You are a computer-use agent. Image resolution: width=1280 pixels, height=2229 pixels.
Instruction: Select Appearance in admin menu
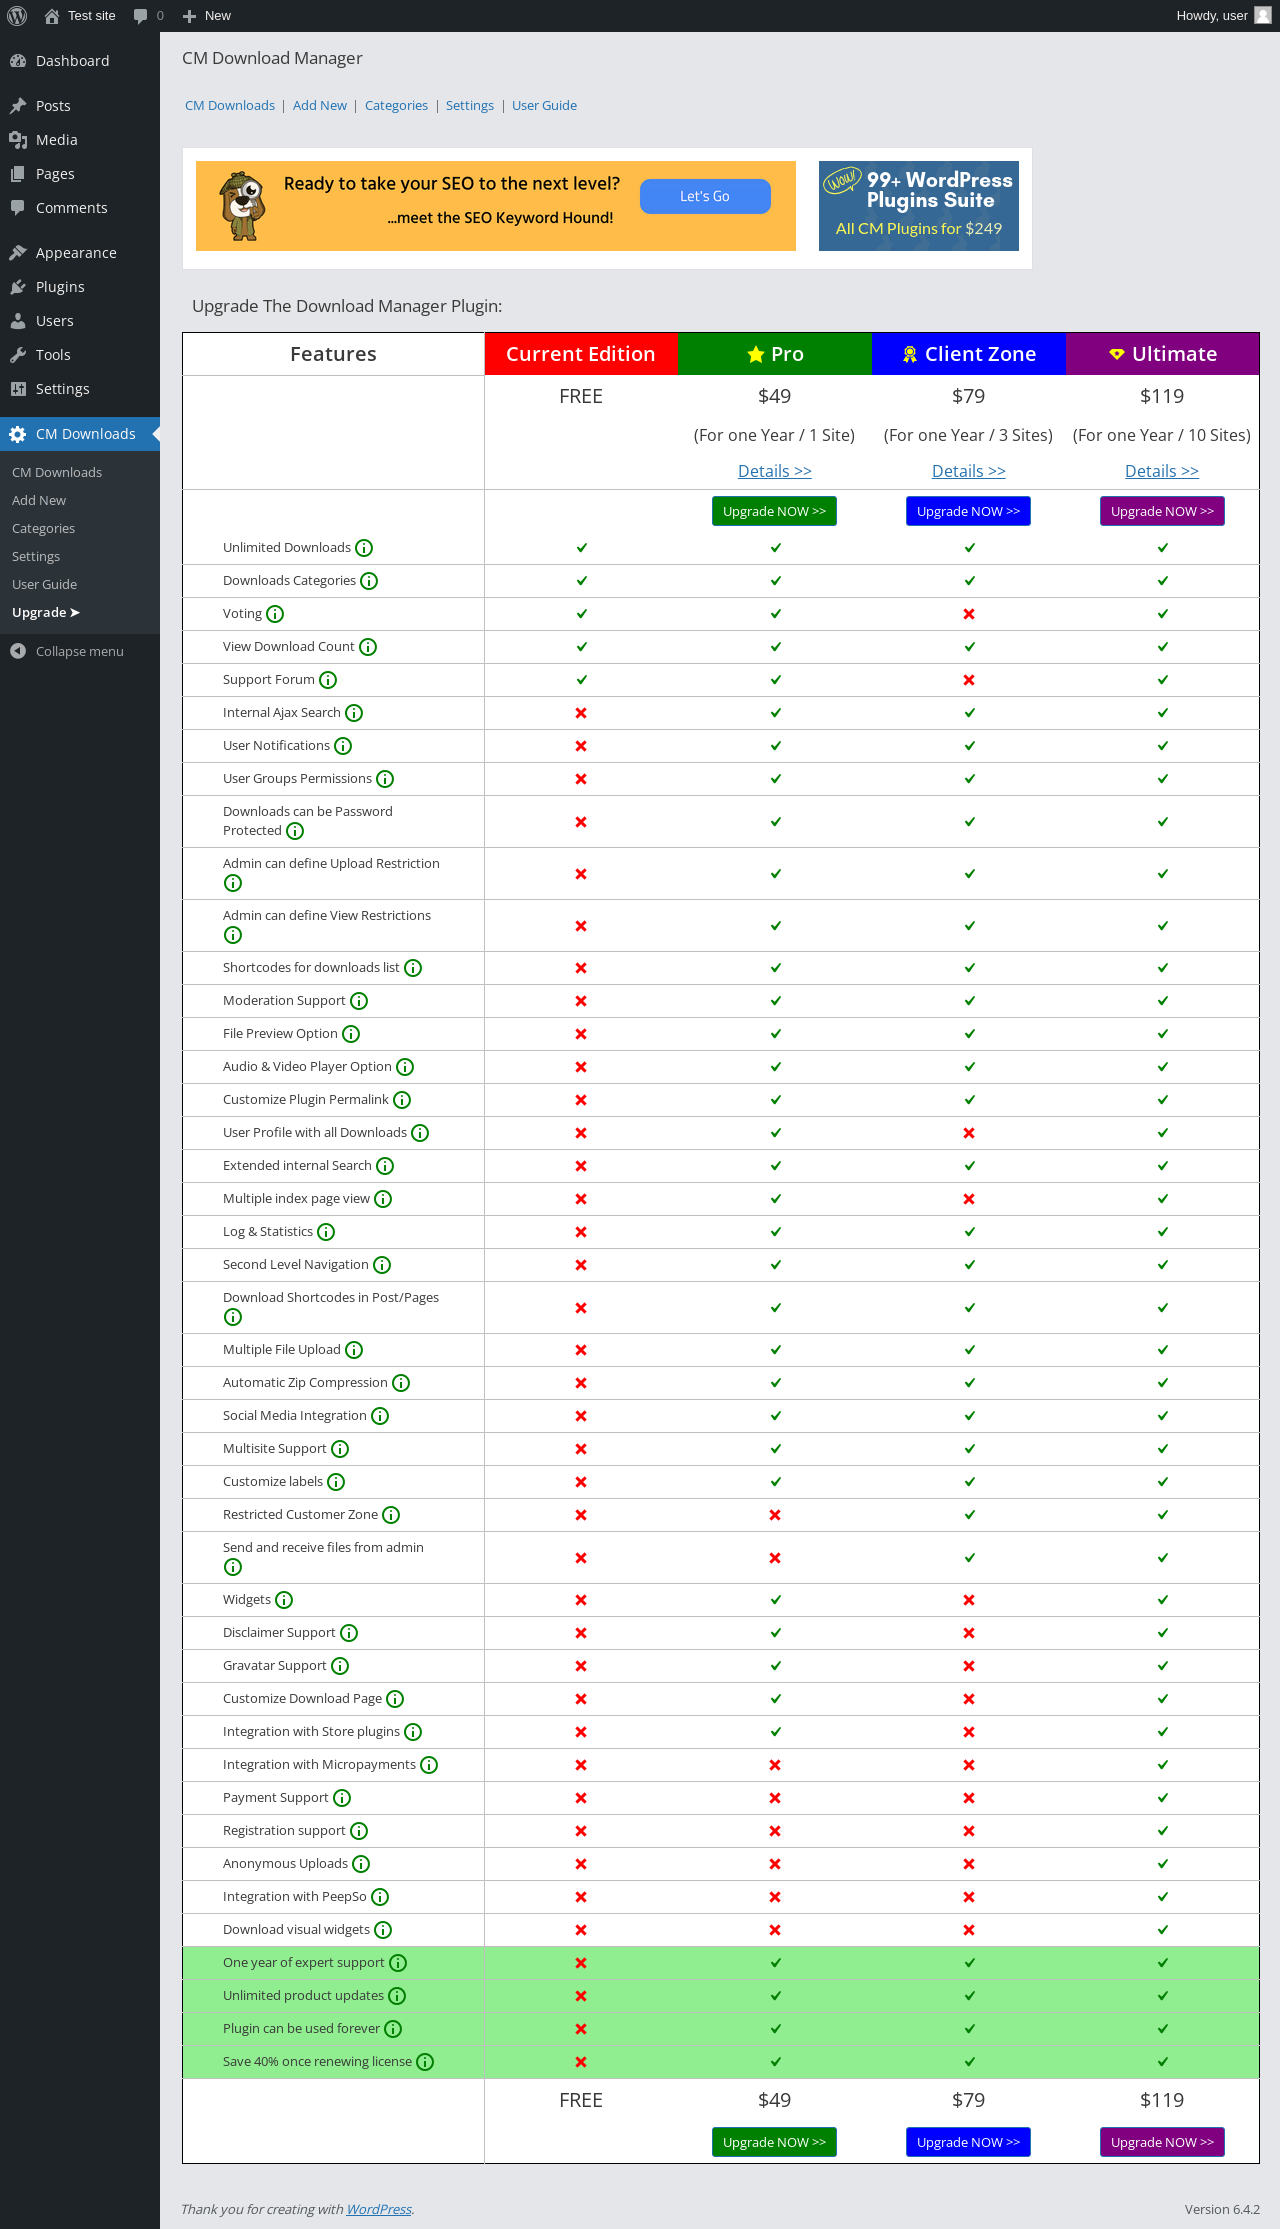(80, 253)
